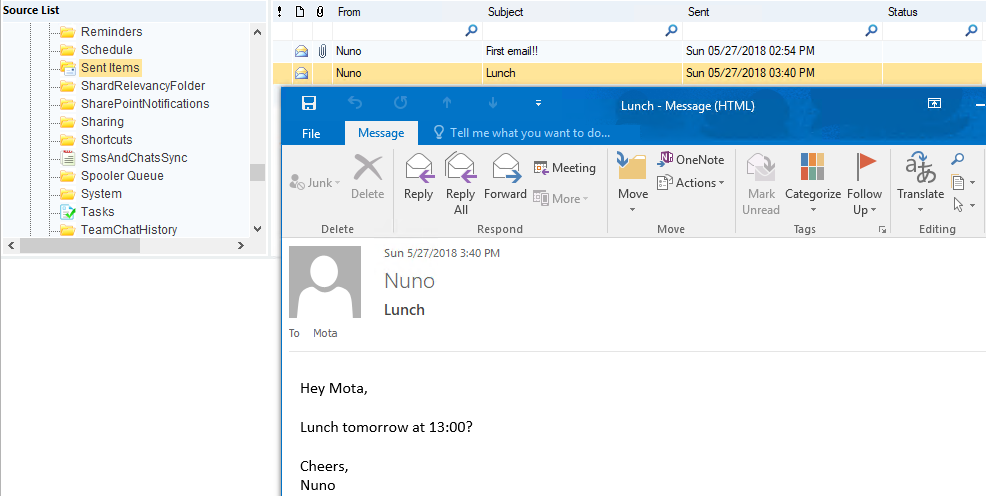Open Customize Quick Access Toolbar dropdown
Image resolution: width=986 pixels, height=496 pixels.
538,103
